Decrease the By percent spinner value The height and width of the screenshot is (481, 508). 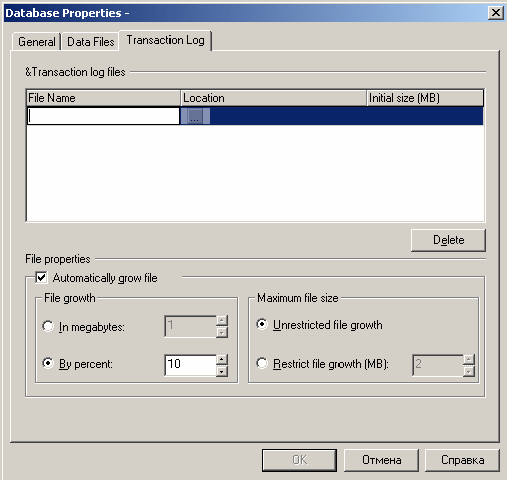222,371
